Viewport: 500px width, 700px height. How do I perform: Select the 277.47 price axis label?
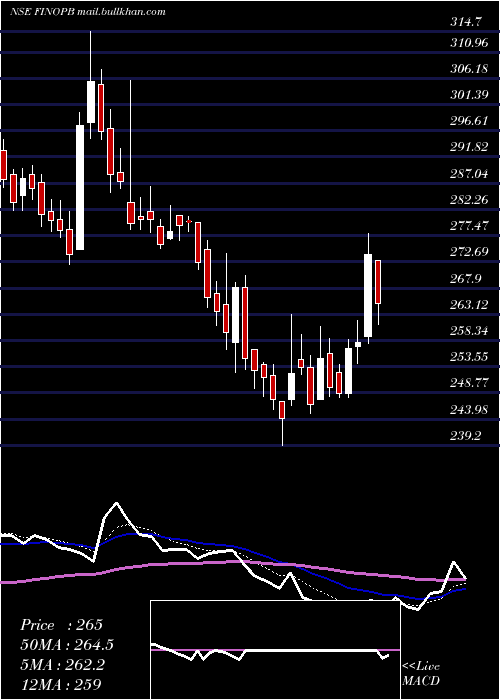click(x=470, y=226)
